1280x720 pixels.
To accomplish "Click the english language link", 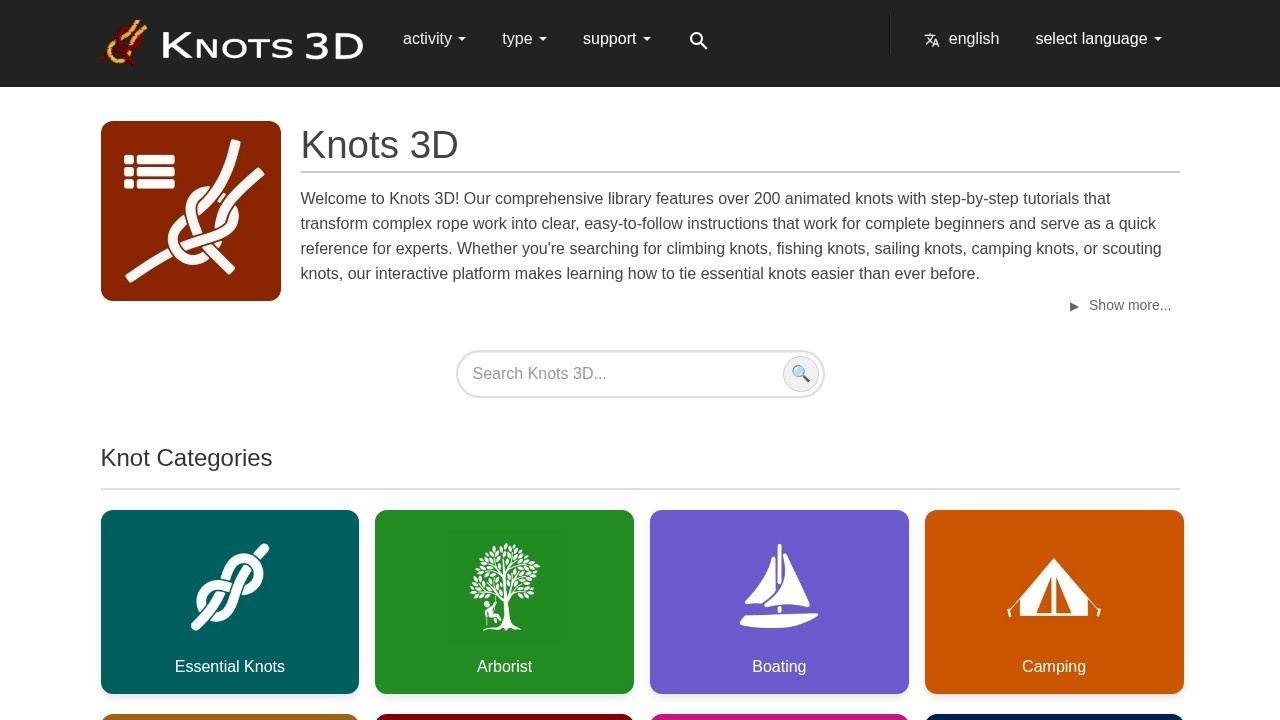I will click(973, 39).
